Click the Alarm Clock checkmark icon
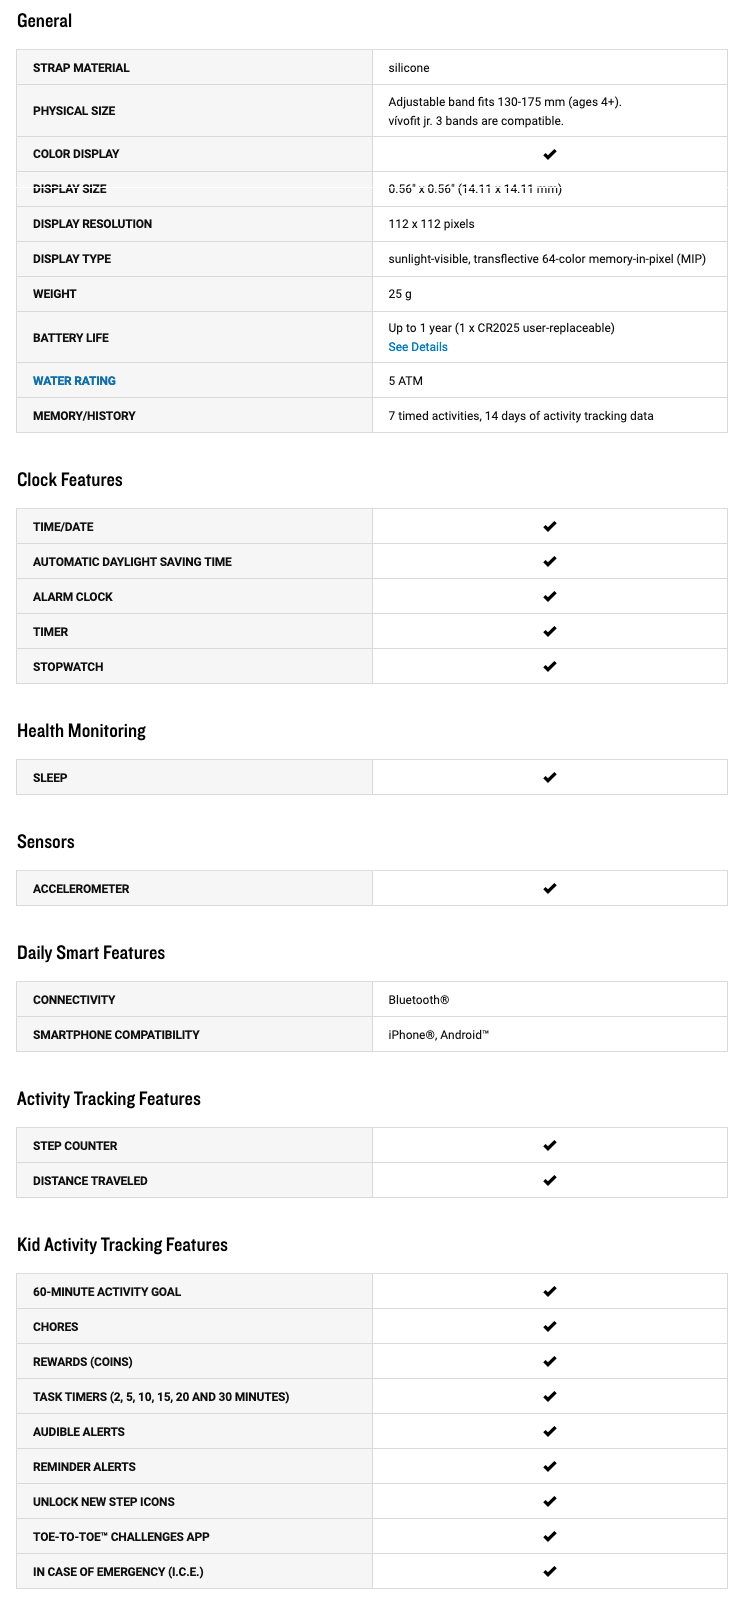 [549, 597]
